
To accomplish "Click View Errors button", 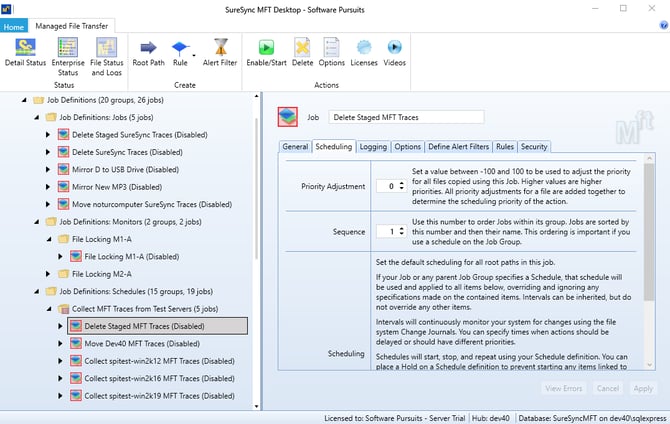I will click(x=564, y=389).
